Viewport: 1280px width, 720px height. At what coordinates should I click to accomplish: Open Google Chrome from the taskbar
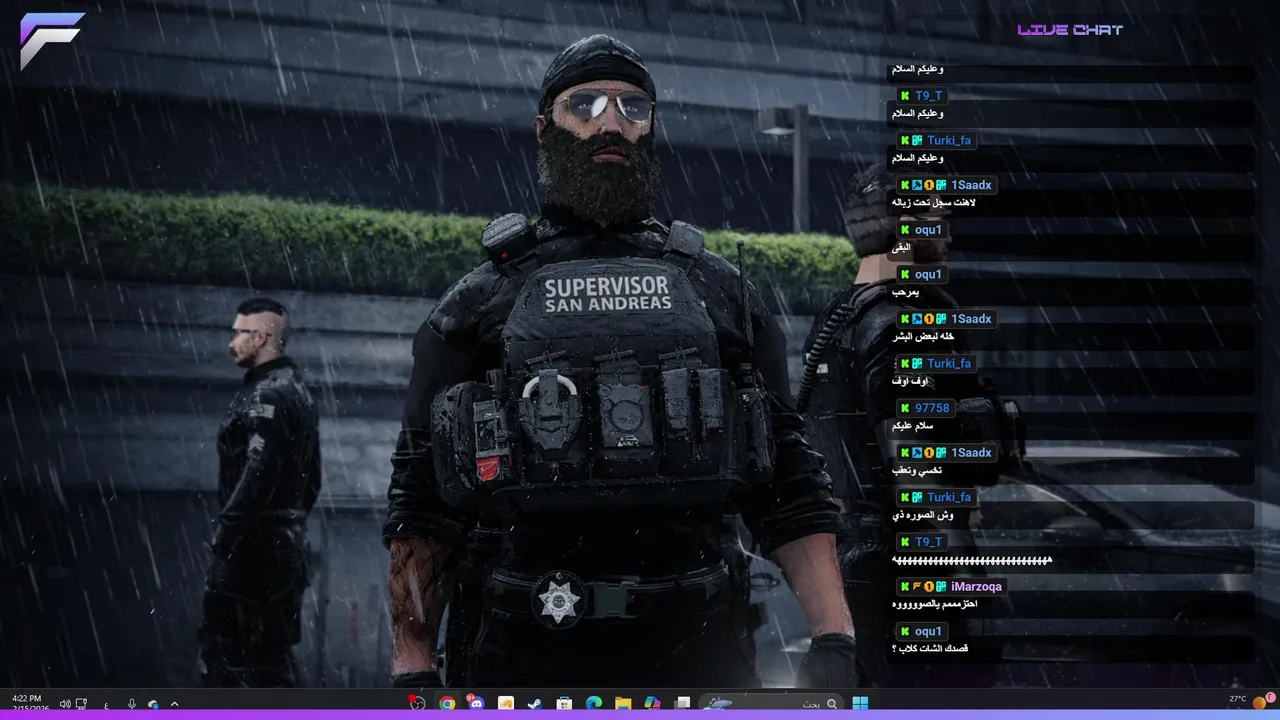(x=447, y=704)
